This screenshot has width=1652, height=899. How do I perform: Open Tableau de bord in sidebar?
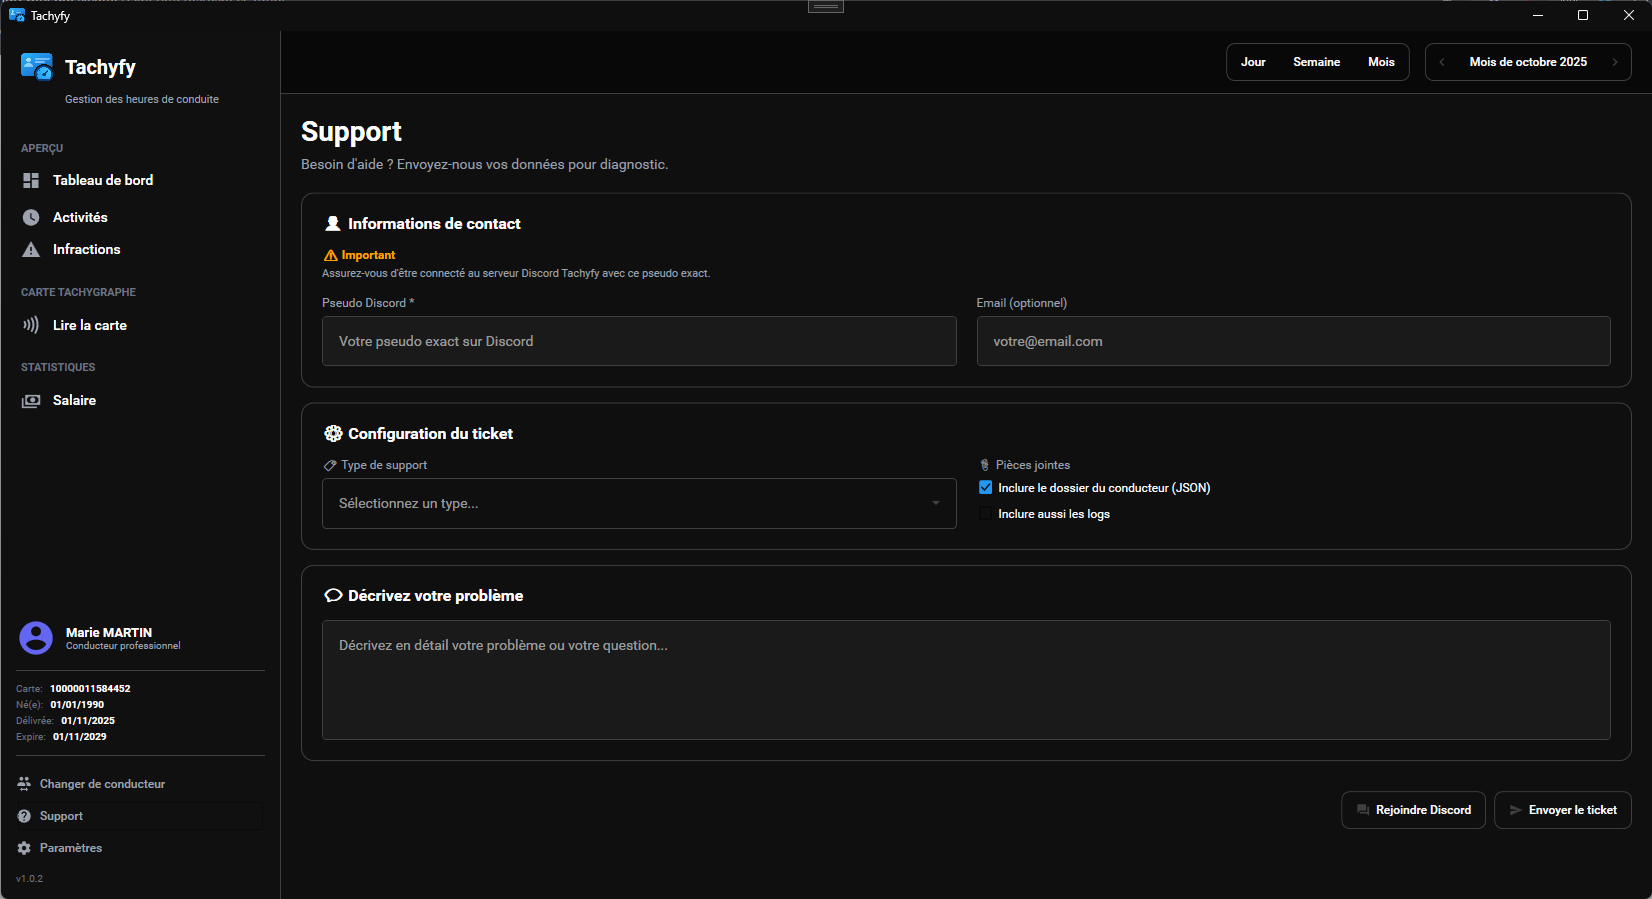[x=103, y=180]
